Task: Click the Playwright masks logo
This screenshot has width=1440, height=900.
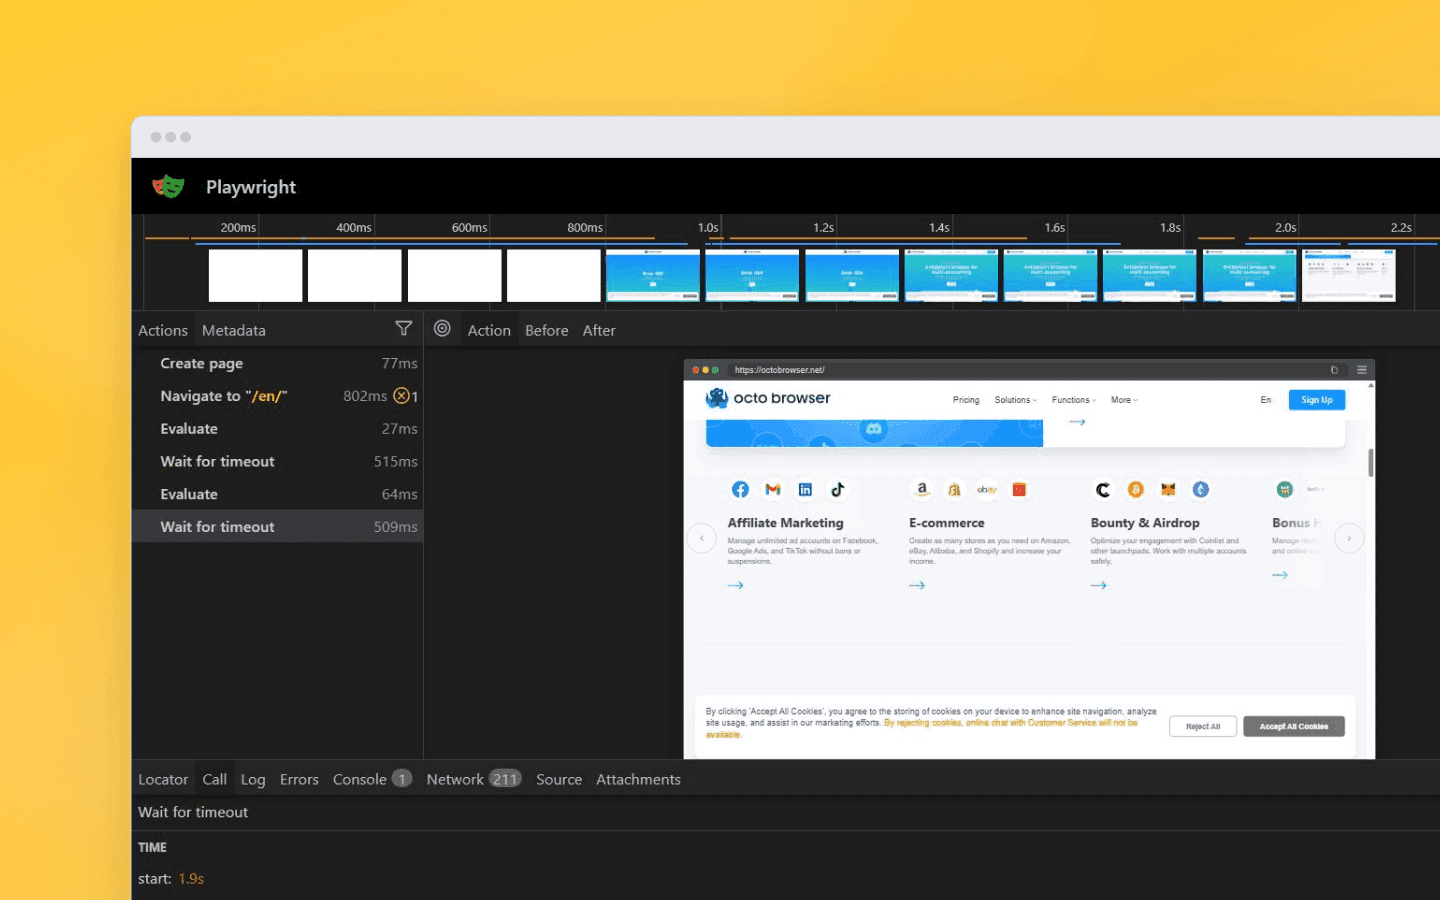Action: (x=168, y=186)
